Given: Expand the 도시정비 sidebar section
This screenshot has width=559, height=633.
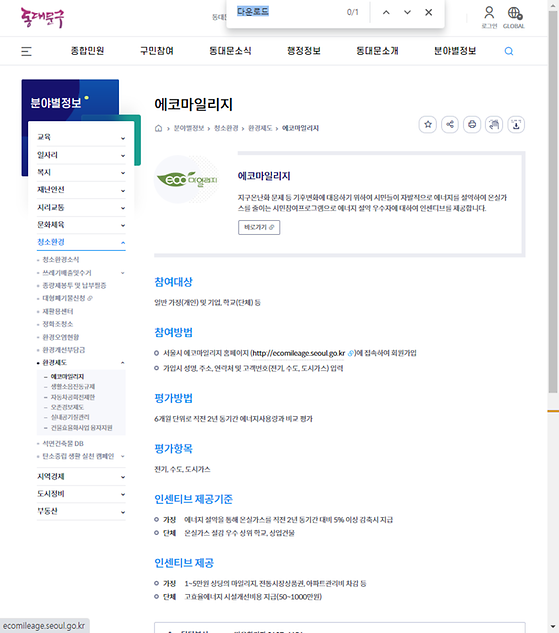Looking at the screenshot, I should (81, 494).
